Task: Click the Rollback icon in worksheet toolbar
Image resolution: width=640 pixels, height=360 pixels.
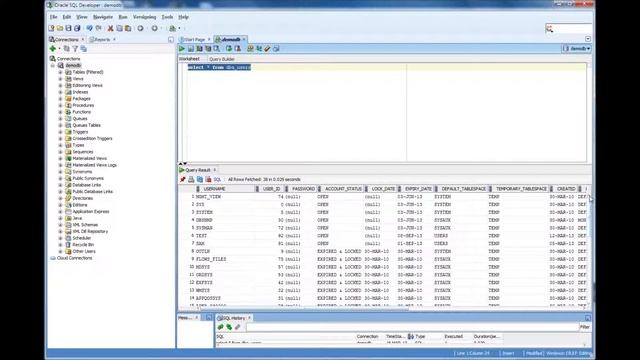Action: 238,49
